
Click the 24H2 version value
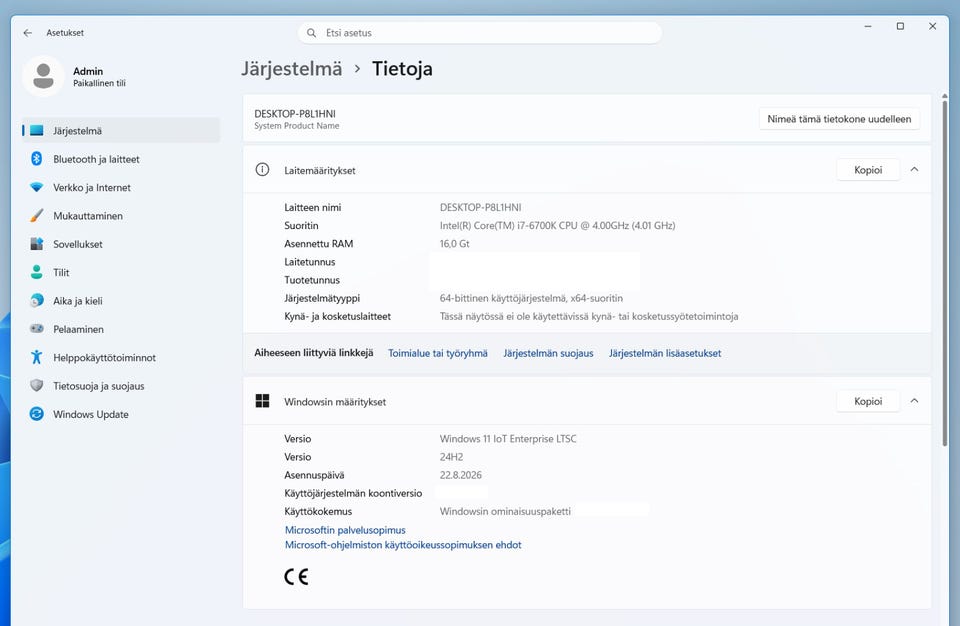coord(451,457)
